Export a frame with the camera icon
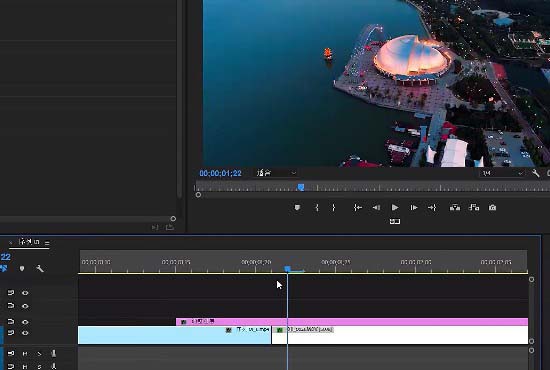 492,208
